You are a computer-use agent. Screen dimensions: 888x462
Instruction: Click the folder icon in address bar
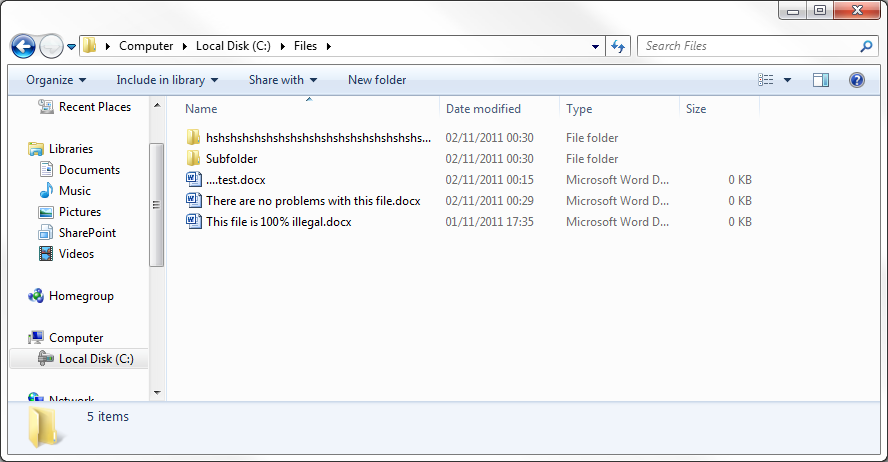click(x=89, y=45)
